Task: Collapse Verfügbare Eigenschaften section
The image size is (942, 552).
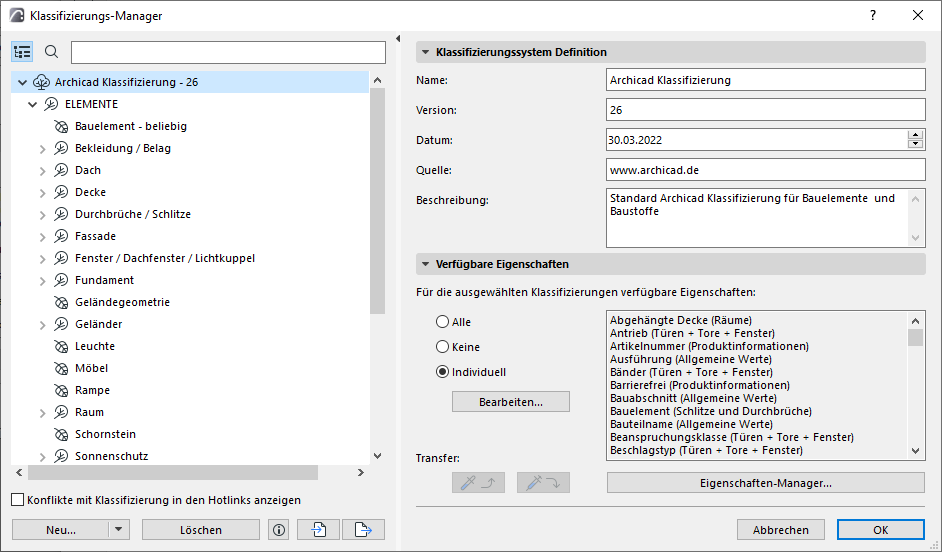Action: (425, 264)
